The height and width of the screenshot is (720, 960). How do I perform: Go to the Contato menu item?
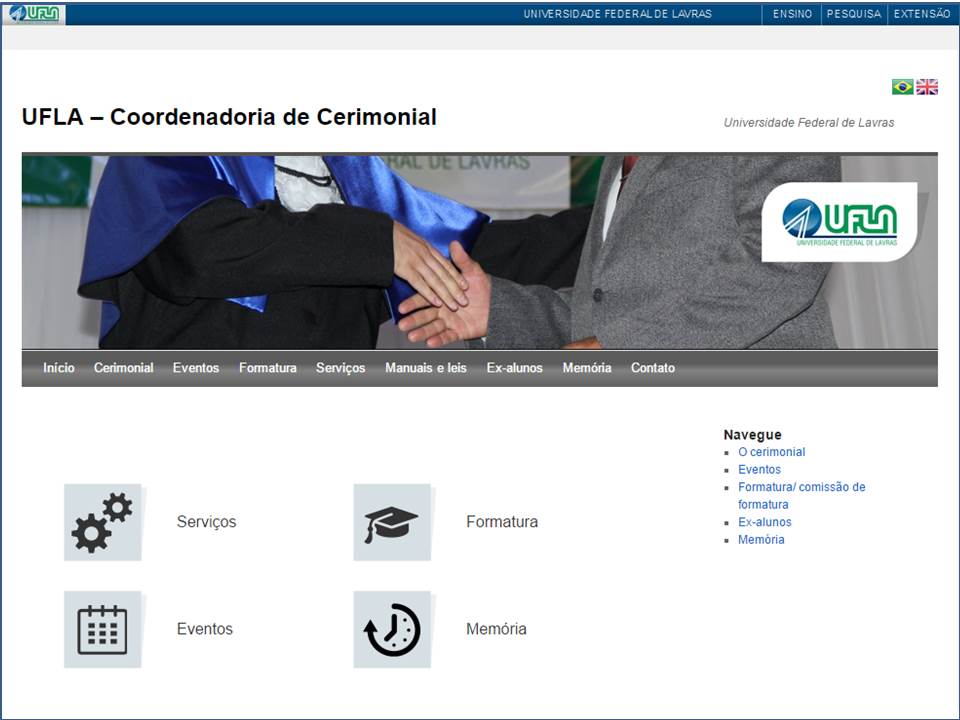[x=652, y=368]
